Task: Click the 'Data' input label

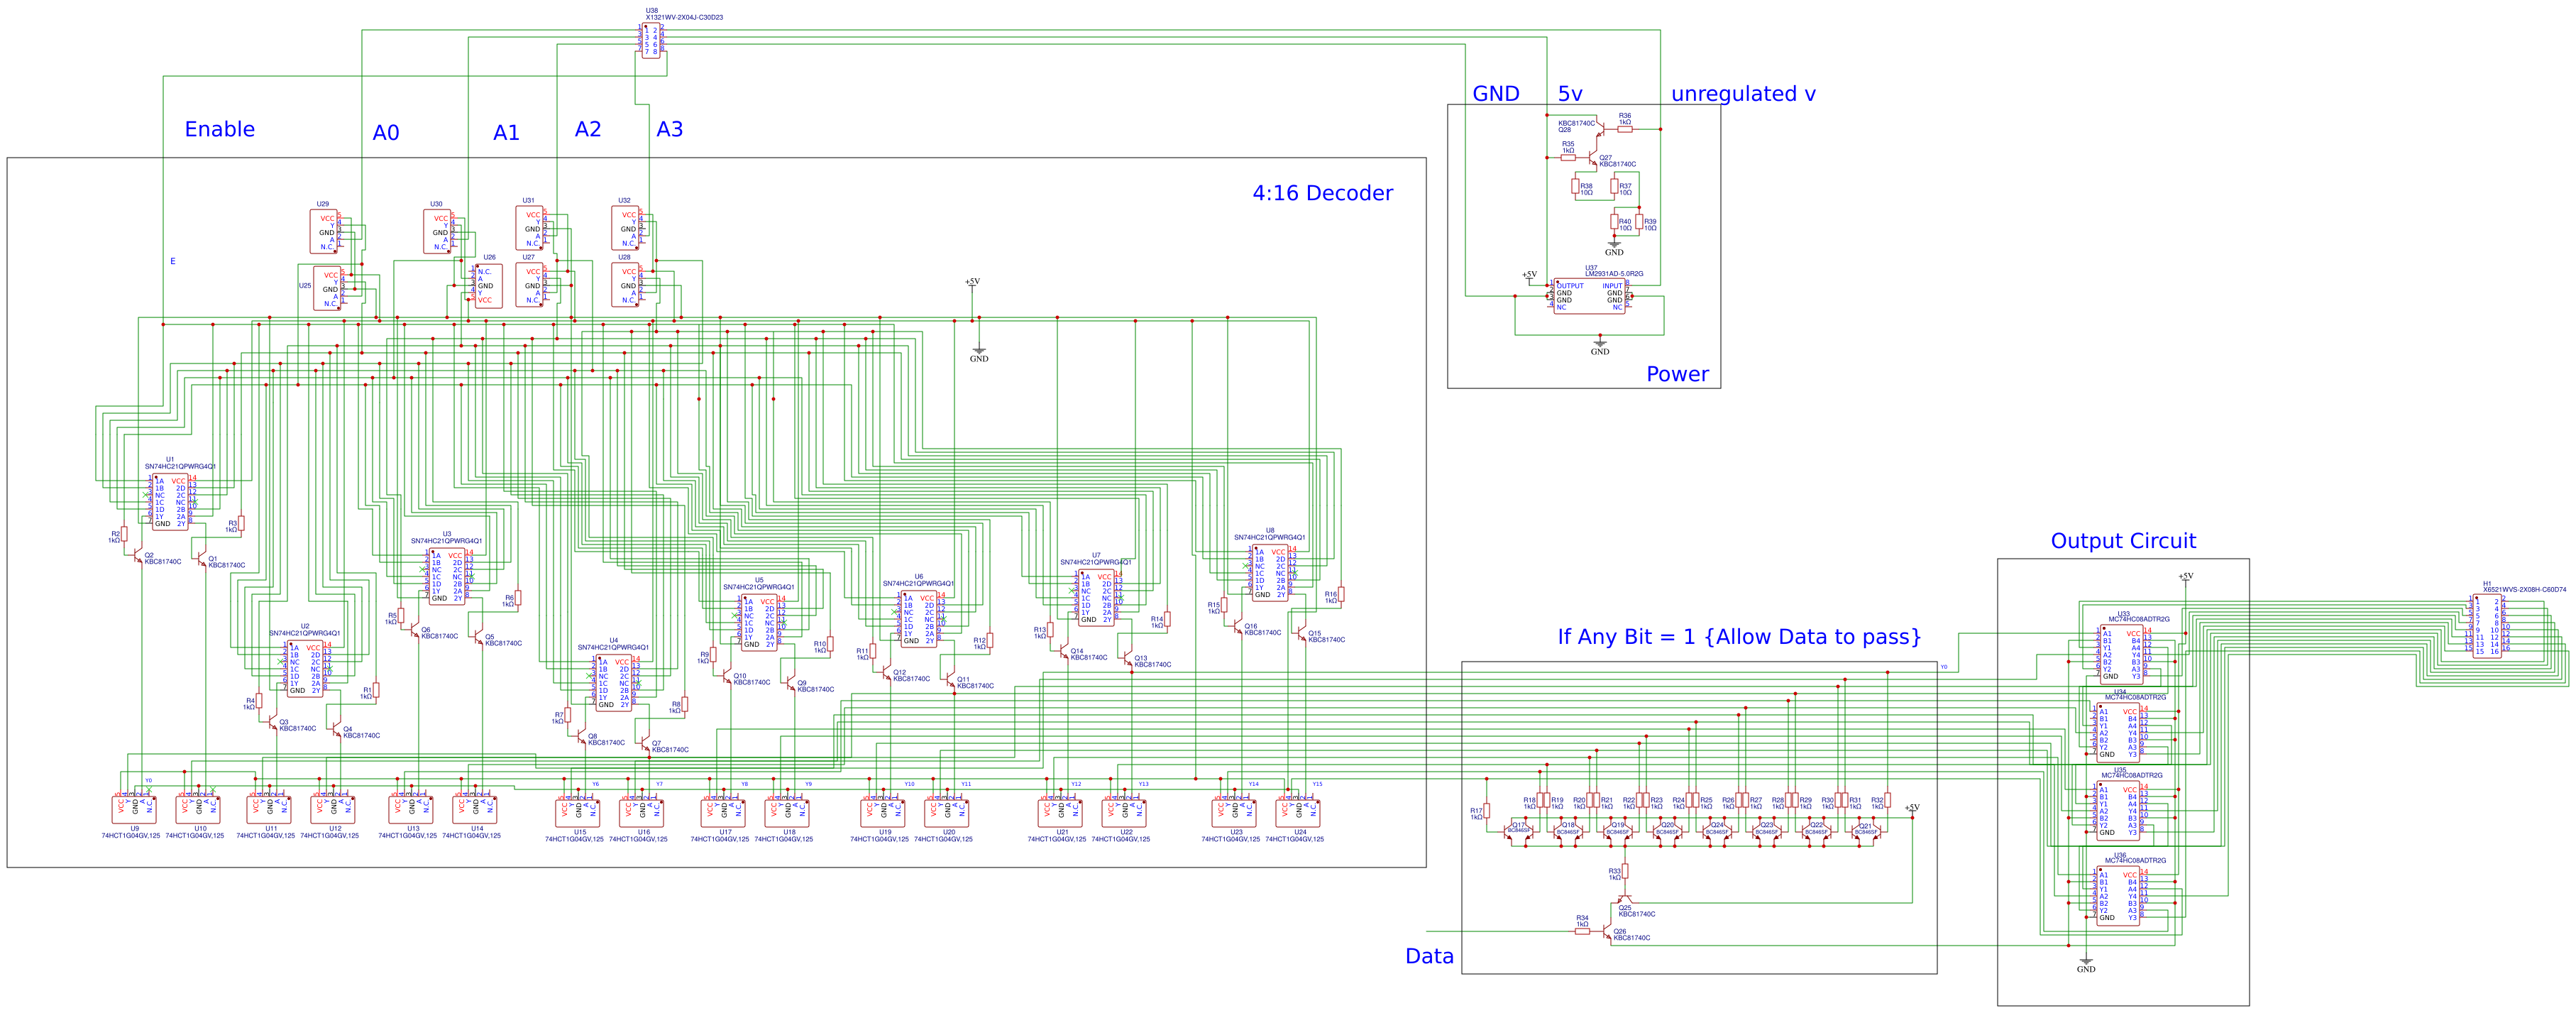Action: (1429, 956)
